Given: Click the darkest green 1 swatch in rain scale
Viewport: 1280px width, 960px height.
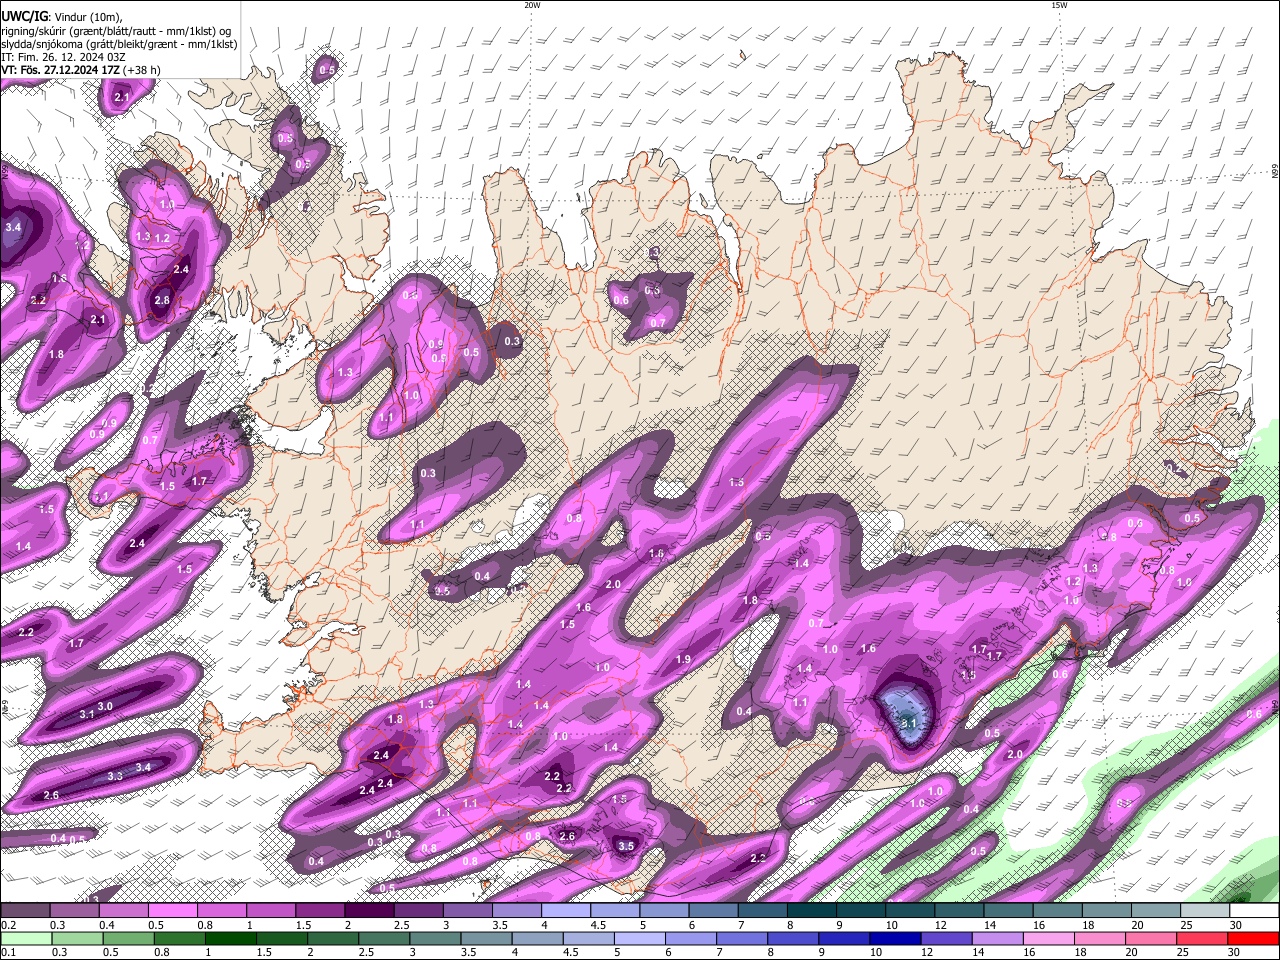Looking at the screenshot, I should tap(230, 938).
